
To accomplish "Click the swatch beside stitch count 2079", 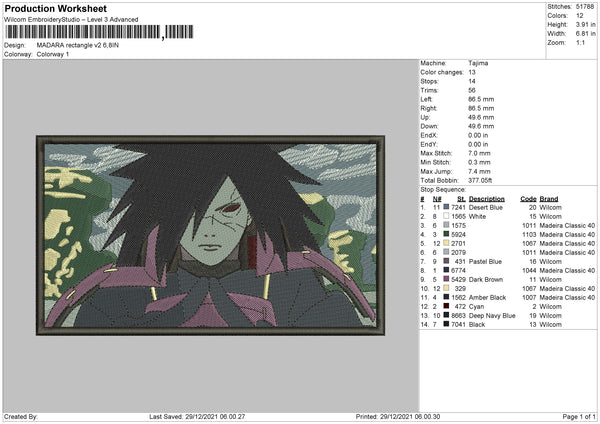I will pyautogui.click(x=446, y=252).
